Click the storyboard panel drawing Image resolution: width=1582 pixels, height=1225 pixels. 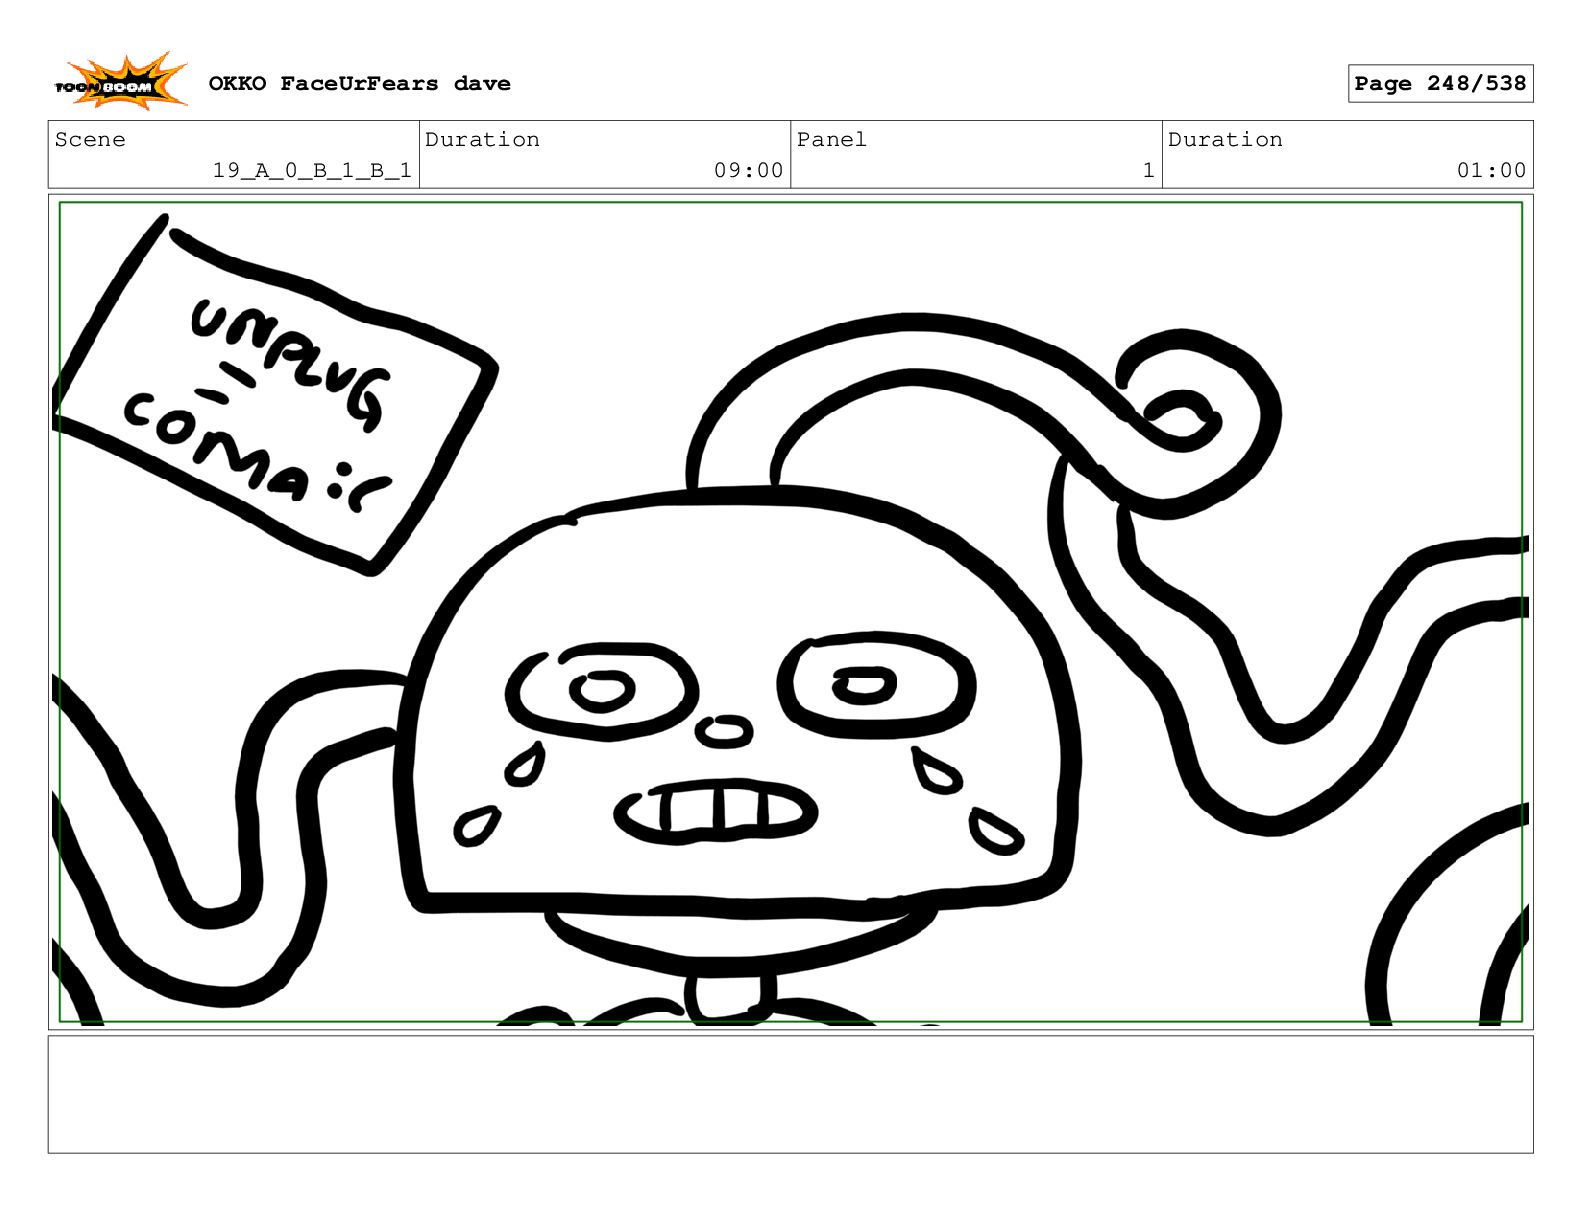click(790, 612)
